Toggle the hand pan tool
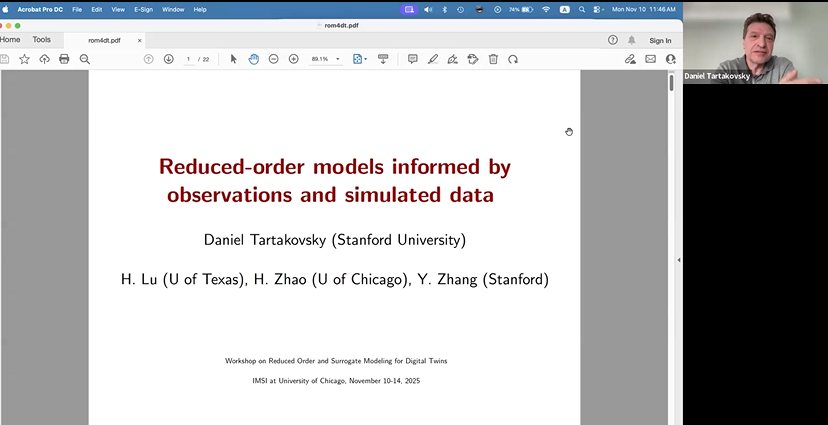The height and width of the screenshot is (425, 828). pos(254,59)
